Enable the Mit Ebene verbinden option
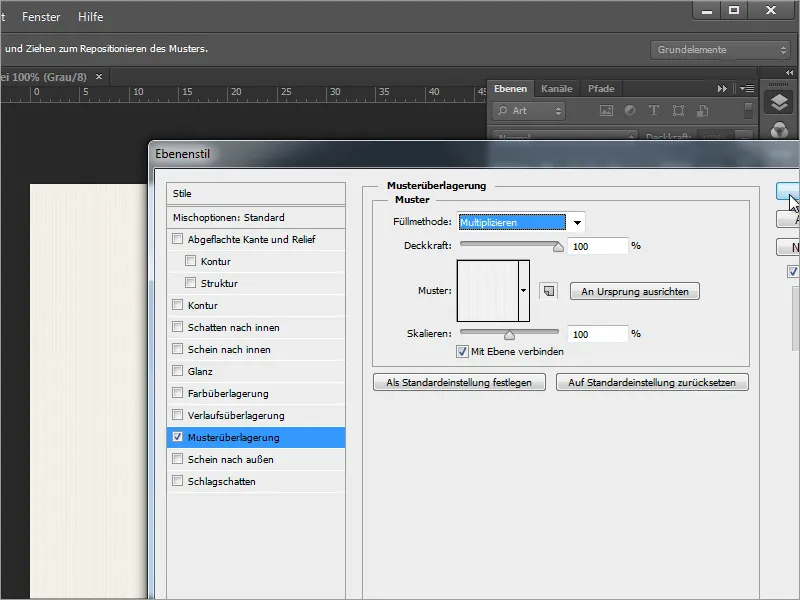Image resolution: width=800 pixels, height=600 pixels. [463, 352]
